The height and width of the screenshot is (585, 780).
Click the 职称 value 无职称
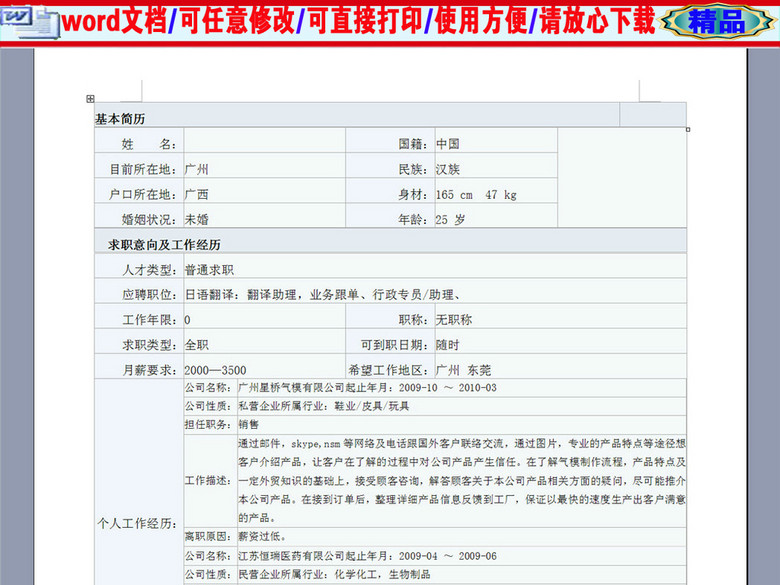click(454, 320)
